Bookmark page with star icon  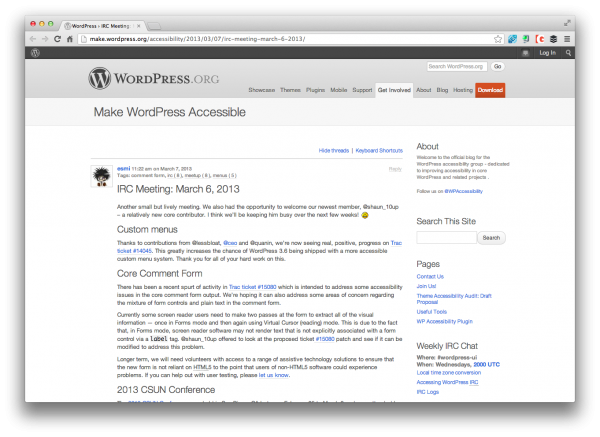point(497,39)
